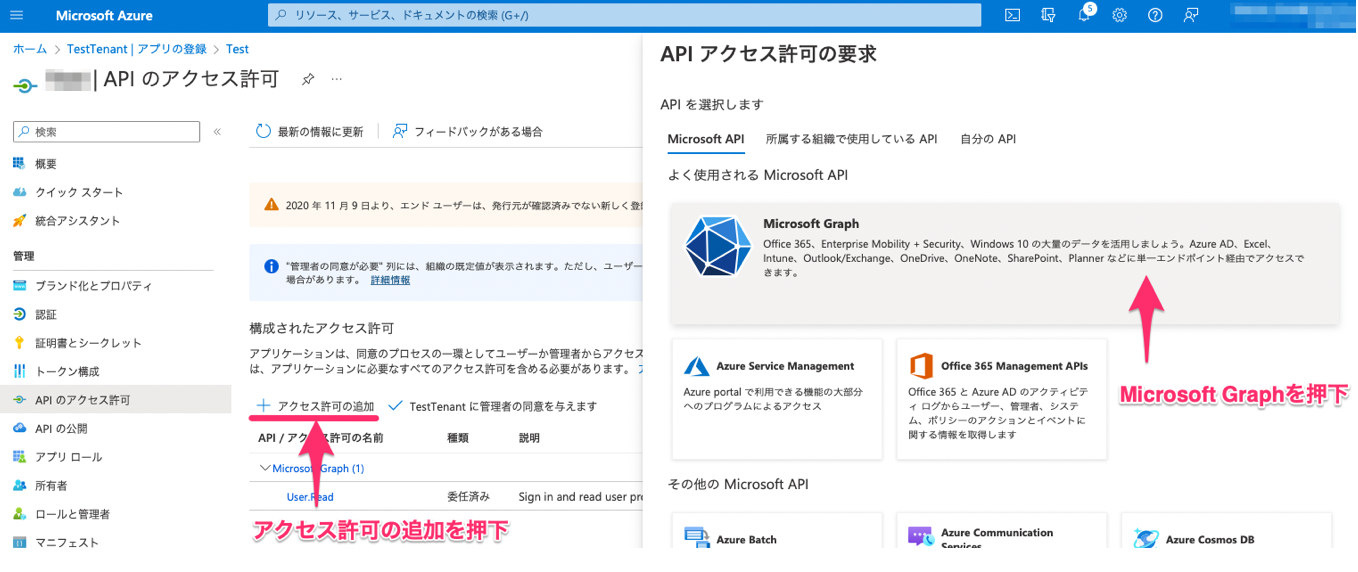The height and width of the screenshot is (572, 1358).
Task: Click the Azure Cosmos DB icon
Action: coord(1146,538)
